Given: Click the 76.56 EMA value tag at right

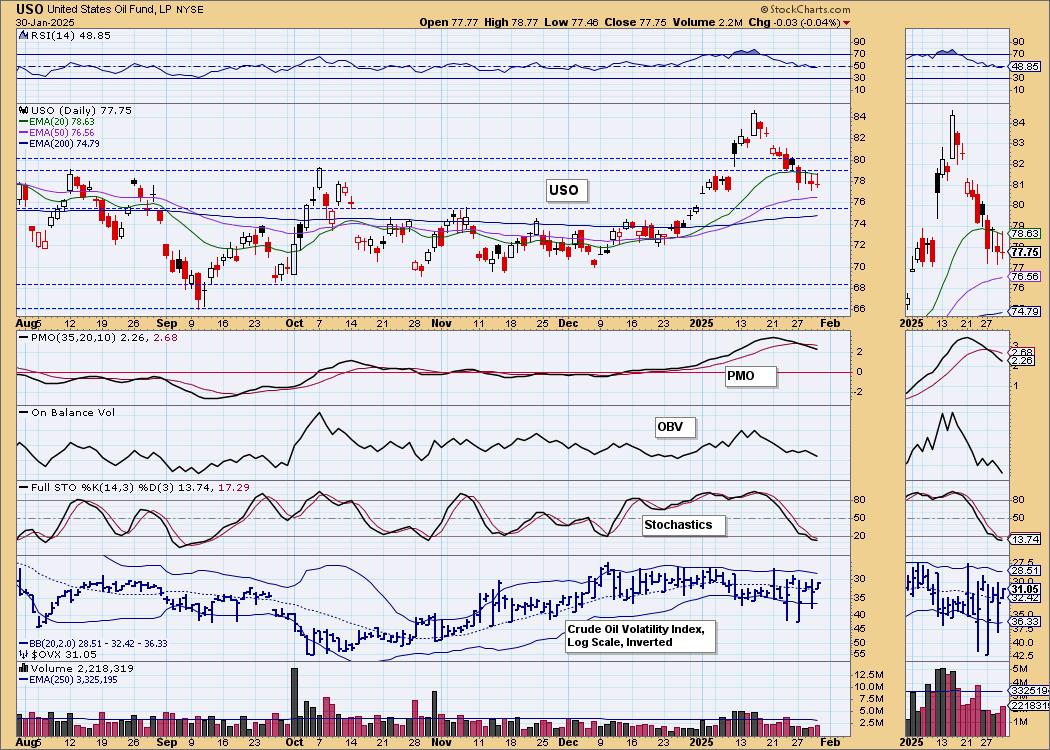Looking at the screenshot, I should [x=1026, y=276].
